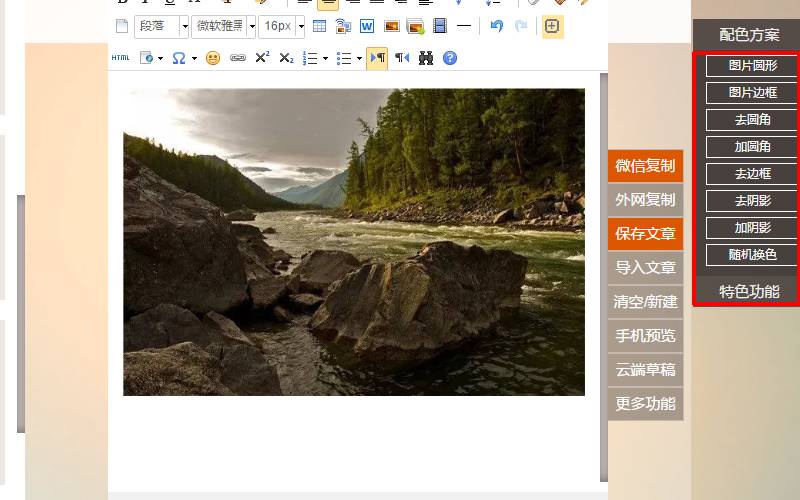Toggle the highlighted fullscreen editor button
Viewport: 800px width, 500px height.
pyautogui.click(x=552, y=27)
